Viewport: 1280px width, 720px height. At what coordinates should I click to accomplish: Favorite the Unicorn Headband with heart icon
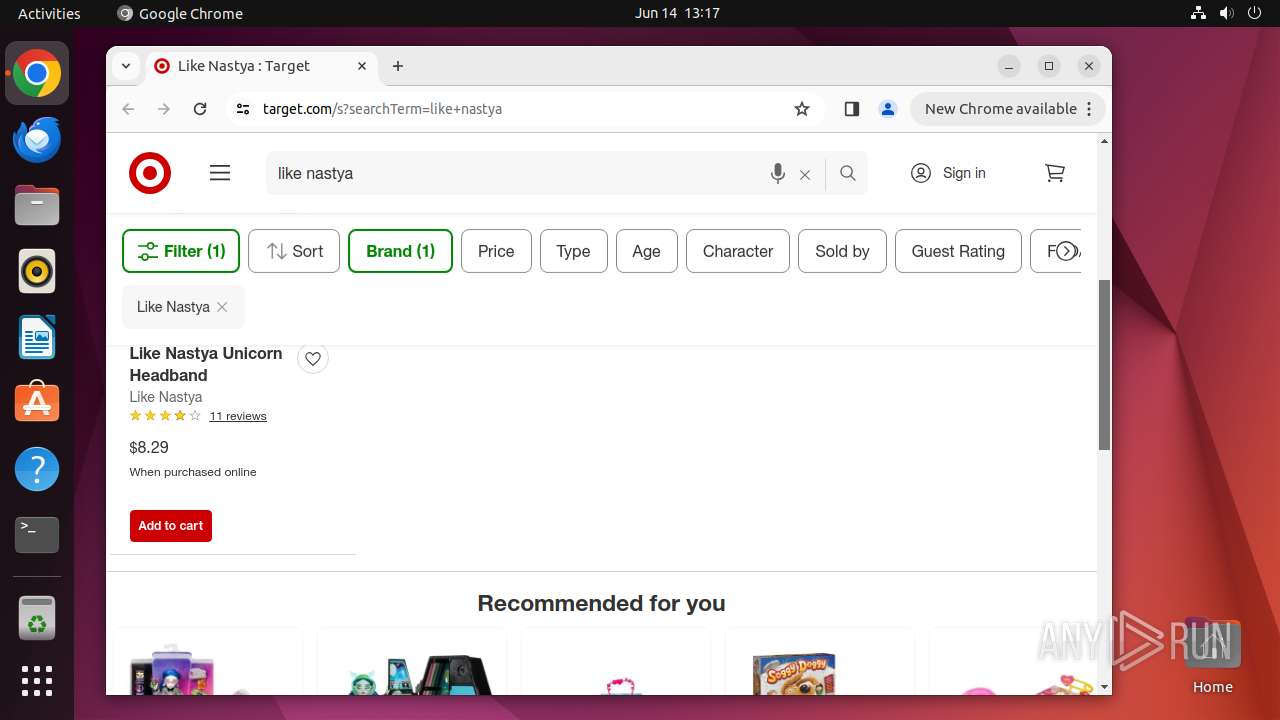[x=313, y=358]
